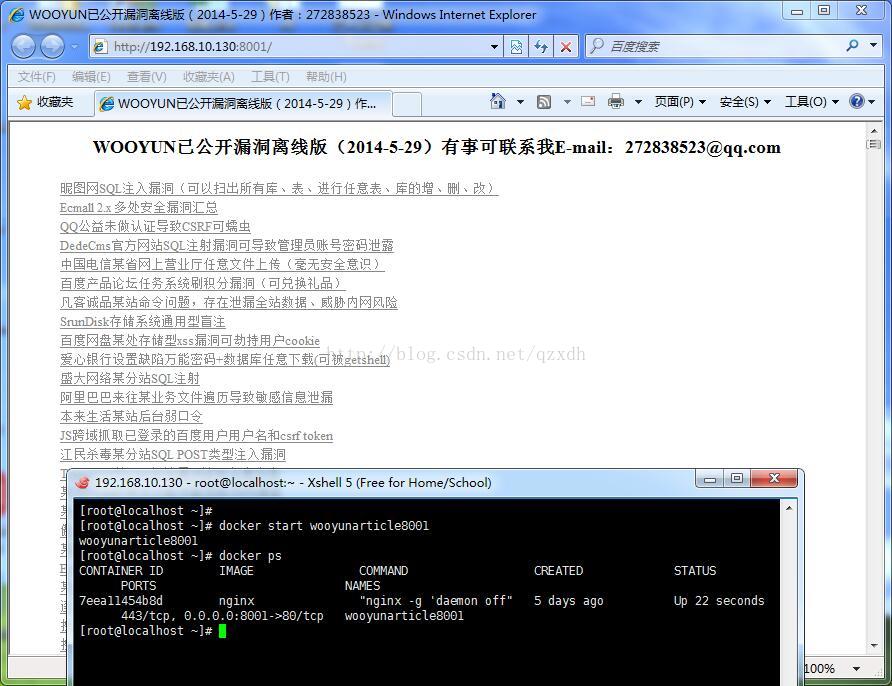
Task: Open the 工具(O) command menu
Action: pyautogui.click(x=812, y=102)
